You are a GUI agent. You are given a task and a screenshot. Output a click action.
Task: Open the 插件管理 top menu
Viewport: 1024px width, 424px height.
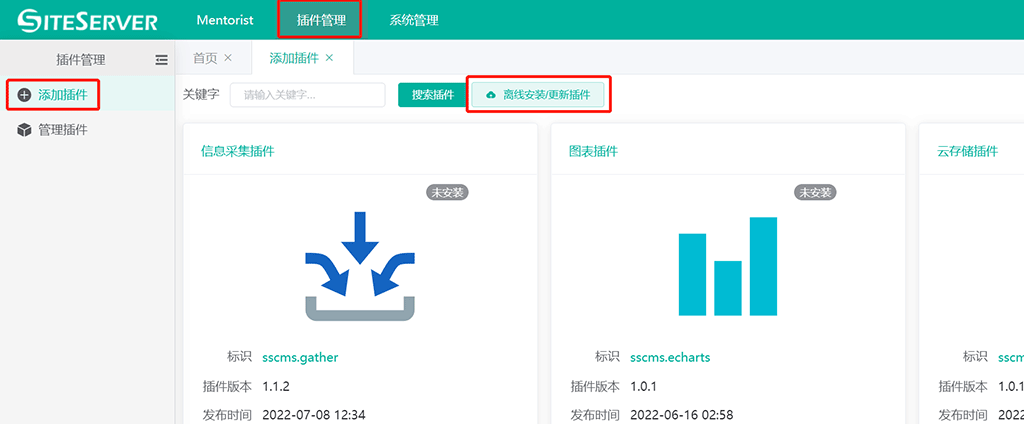coord(320,20)
